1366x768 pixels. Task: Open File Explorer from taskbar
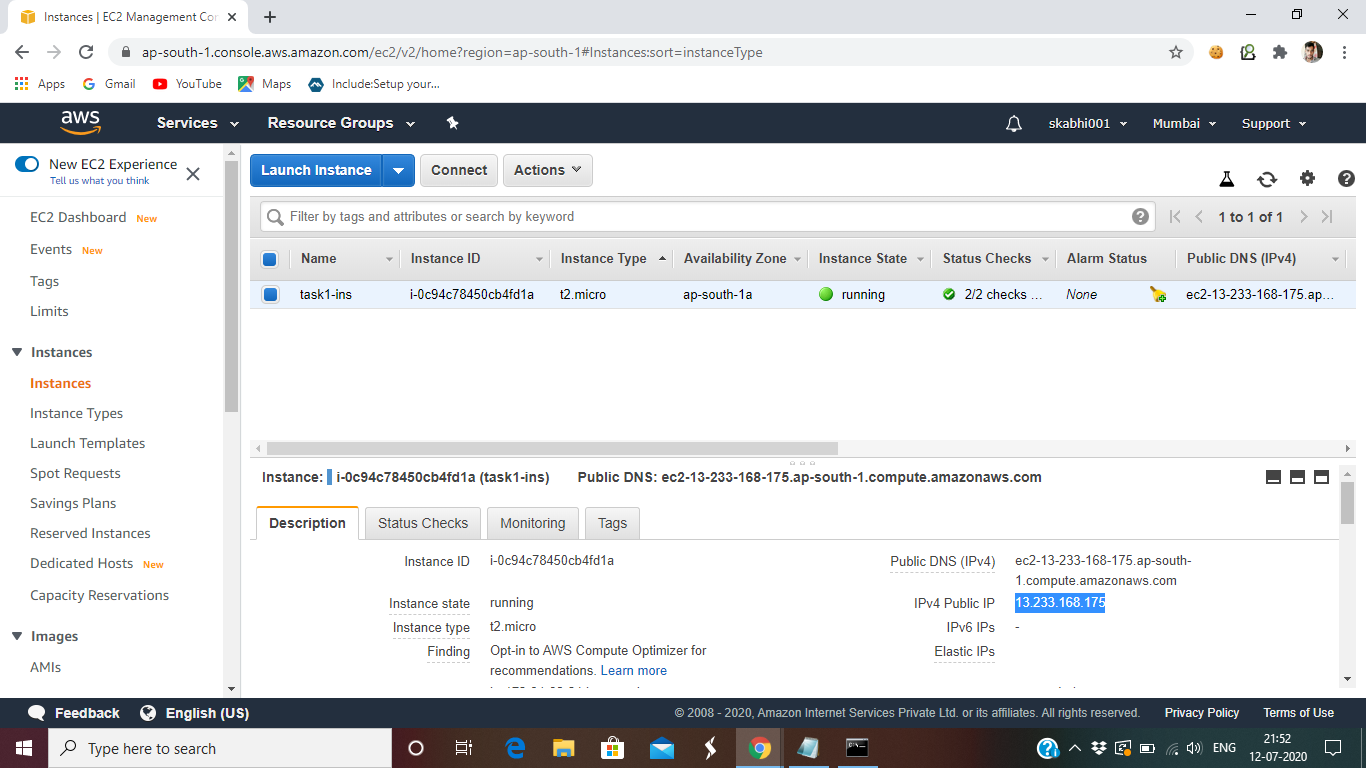pyautogui.click(x=564, y=748)
